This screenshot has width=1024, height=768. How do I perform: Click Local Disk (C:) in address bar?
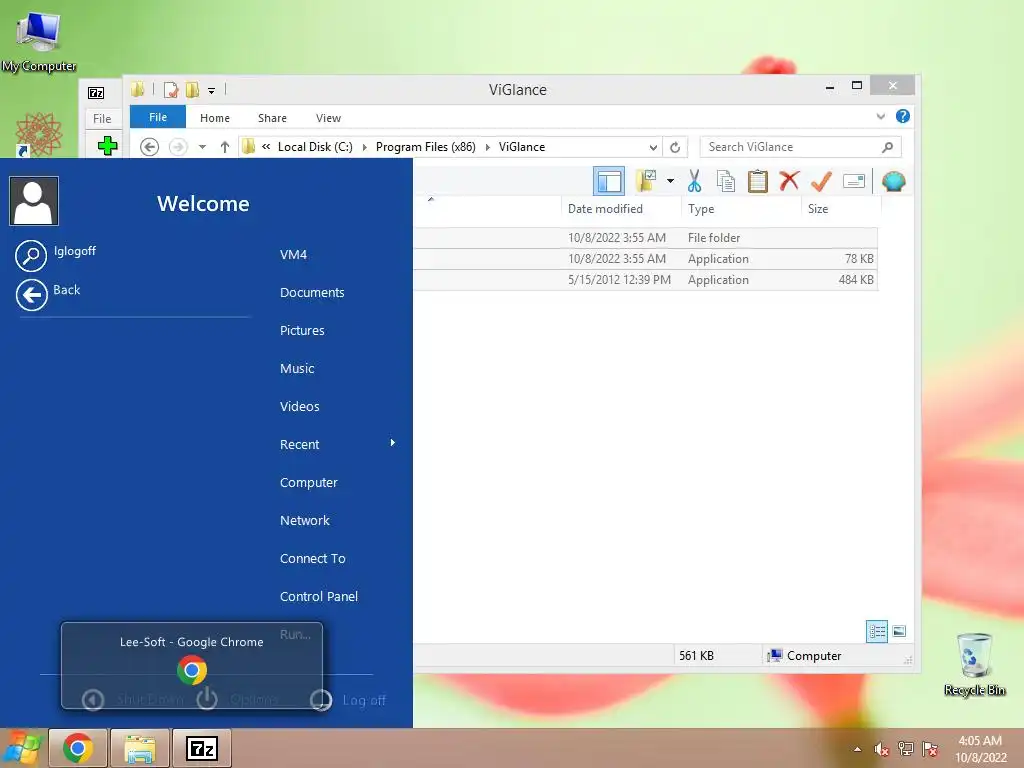(x=315, y=147)
